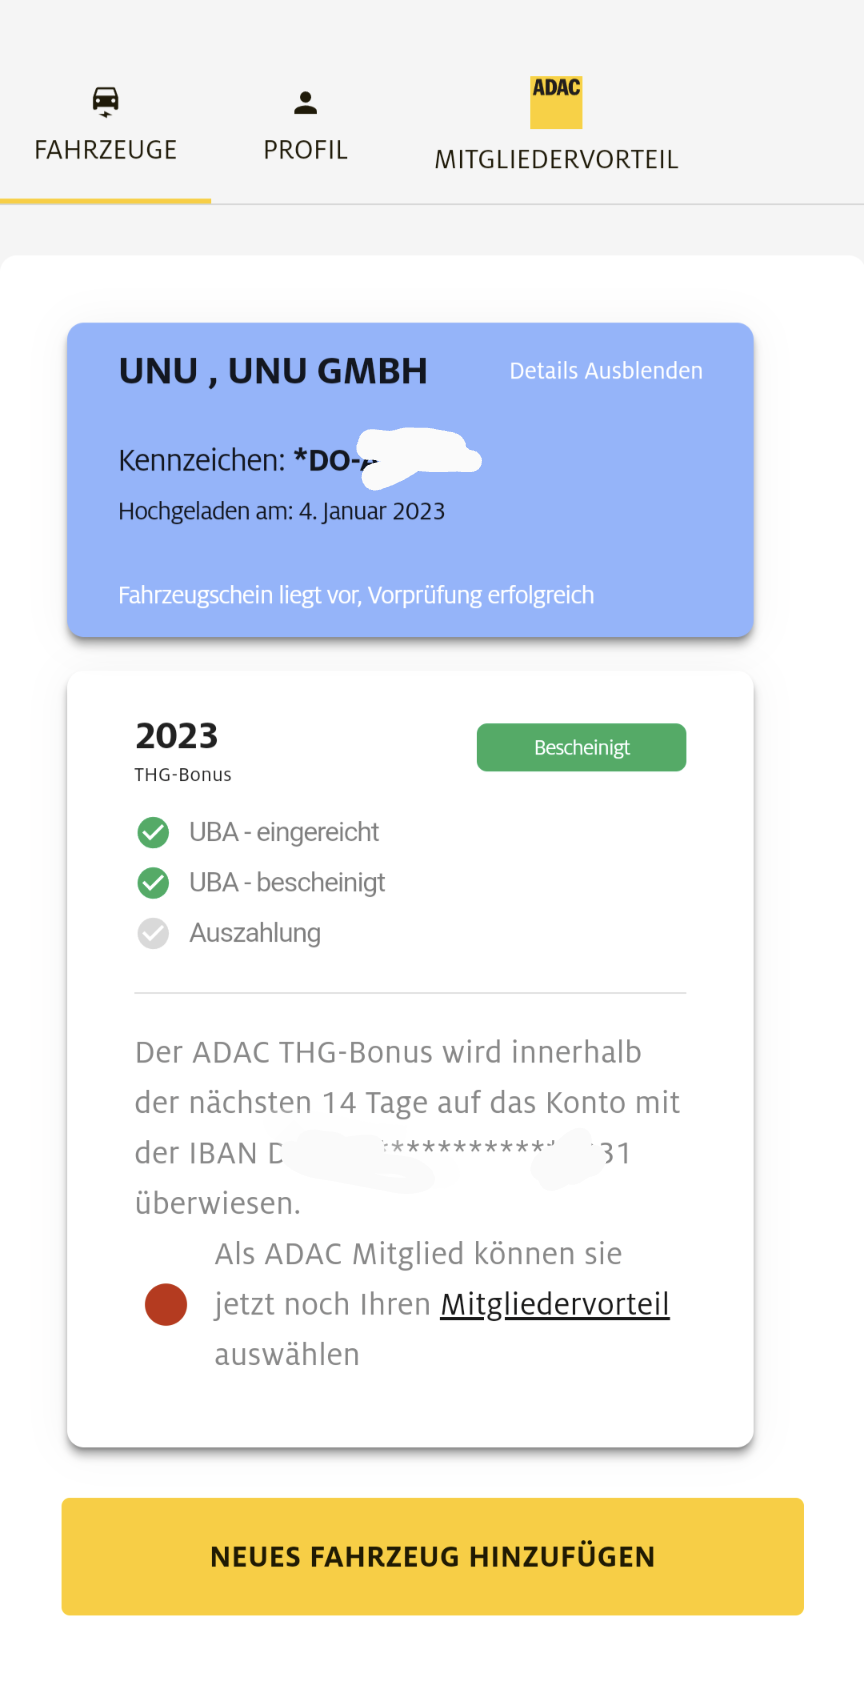Collapse details via Details Ausblenden
The image size is (864, 1690).
606,371
